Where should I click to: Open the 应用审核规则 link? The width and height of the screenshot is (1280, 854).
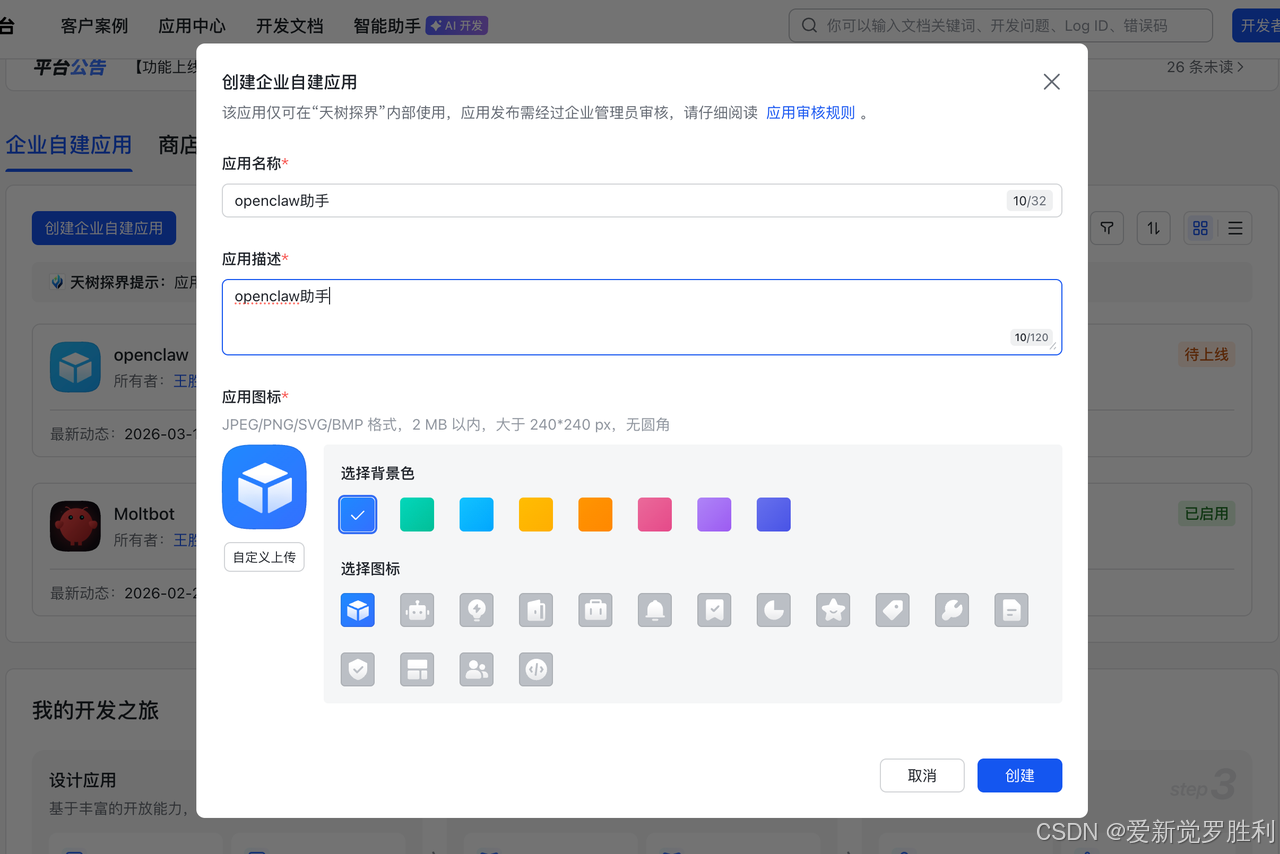click(x=810, y=113)
